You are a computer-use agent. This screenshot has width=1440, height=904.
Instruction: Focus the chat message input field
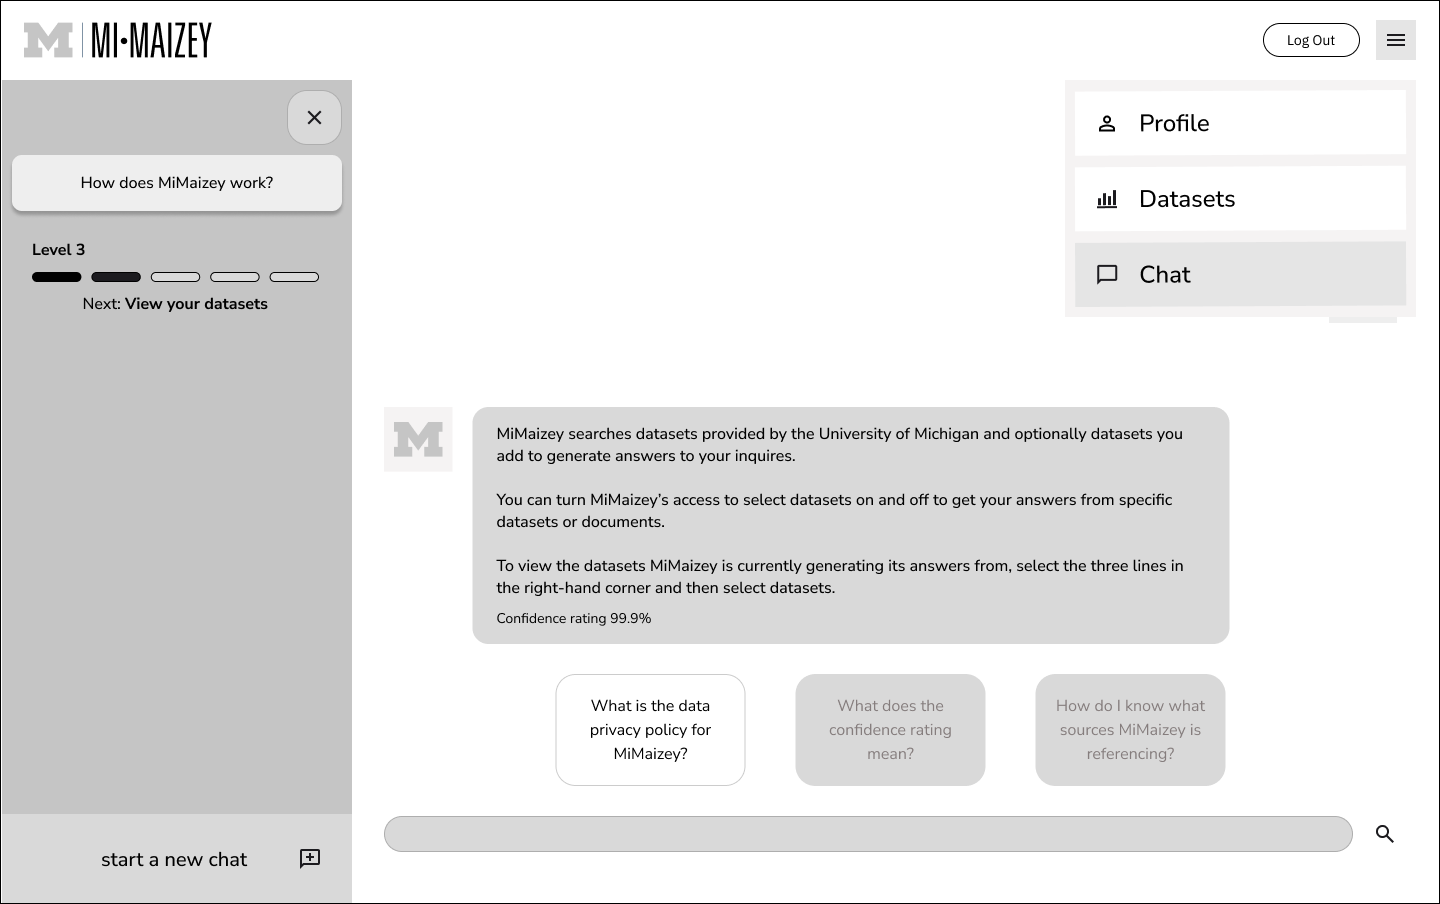pyautogui.click(x=868, y=834)
